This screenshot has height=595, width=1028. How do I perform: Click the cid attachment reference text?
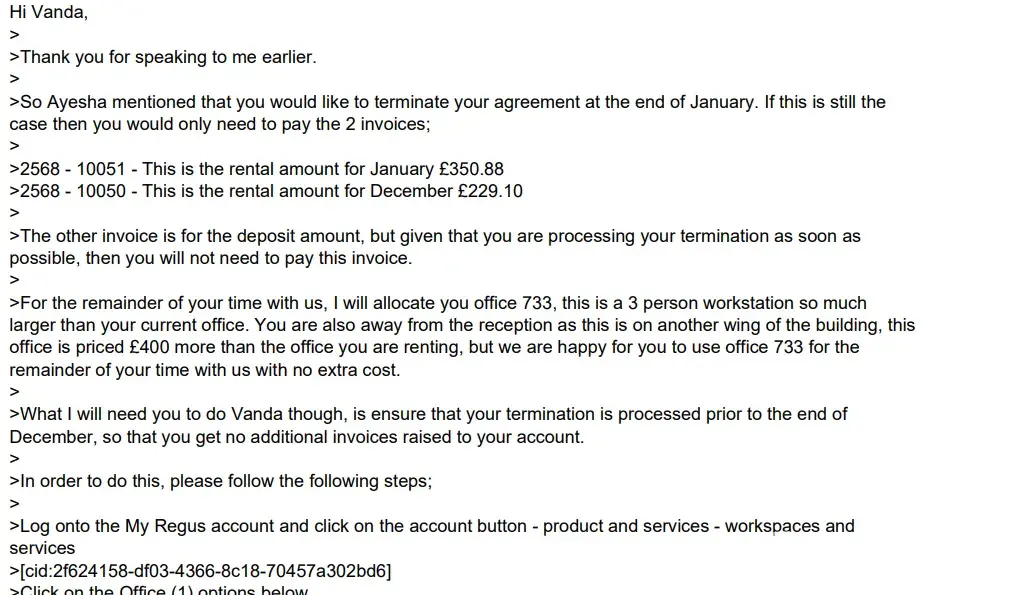[x=205, y=571]
